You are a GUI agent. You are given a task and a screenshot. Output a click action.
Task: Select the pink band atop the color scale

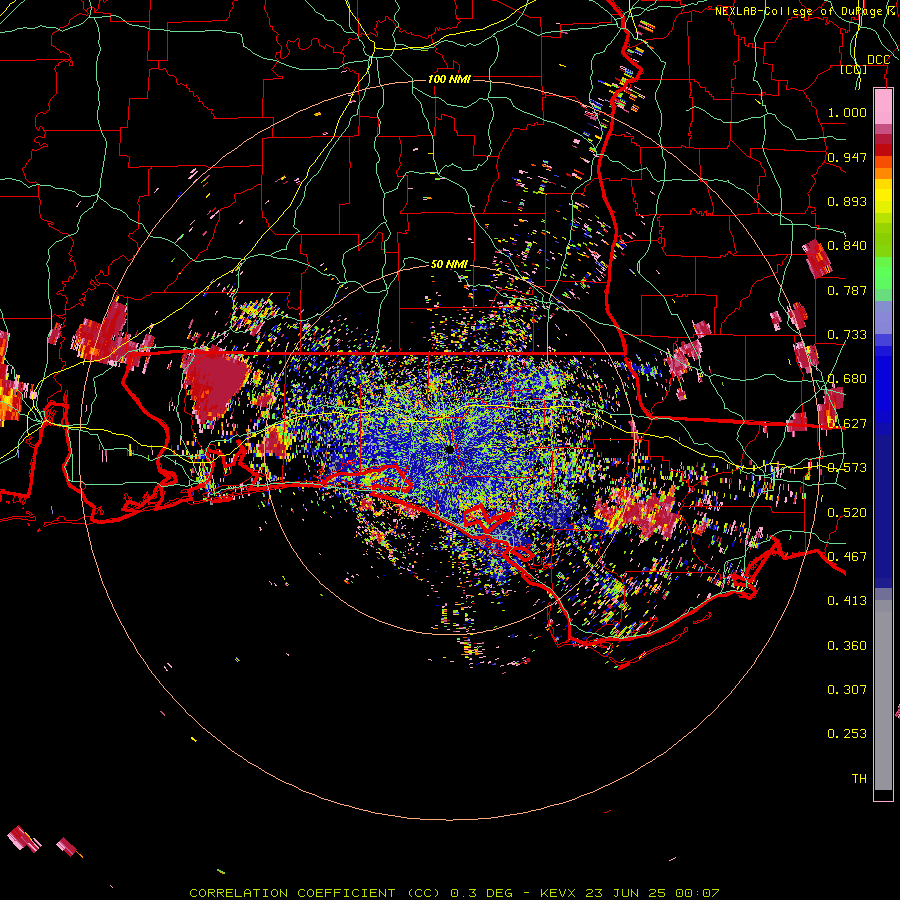883,107
